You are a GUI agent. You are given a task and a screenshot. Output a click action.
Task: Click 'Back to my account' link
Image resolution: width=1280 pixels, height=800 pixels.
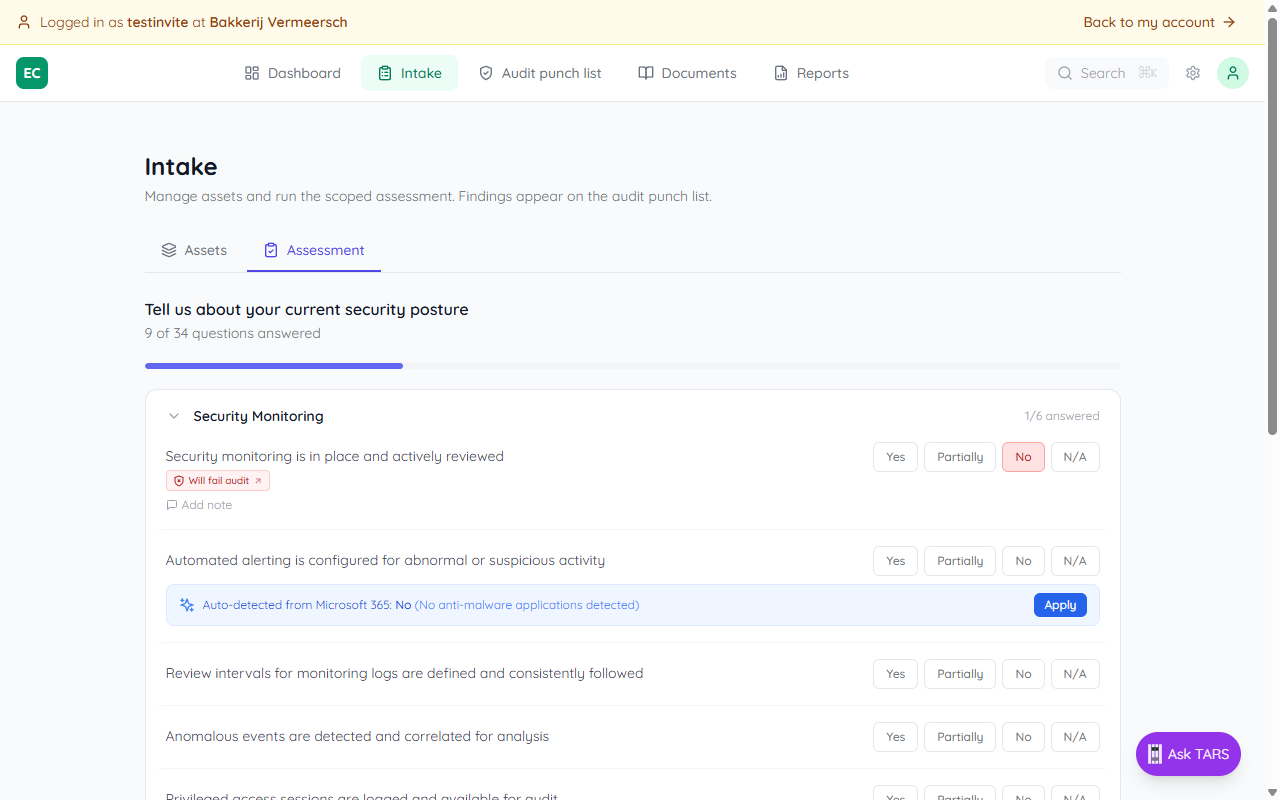(1158, 21)
